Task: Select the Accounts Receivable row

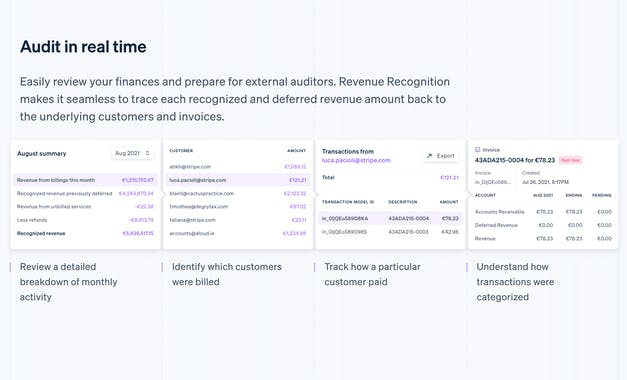Action: pos(543,212)
